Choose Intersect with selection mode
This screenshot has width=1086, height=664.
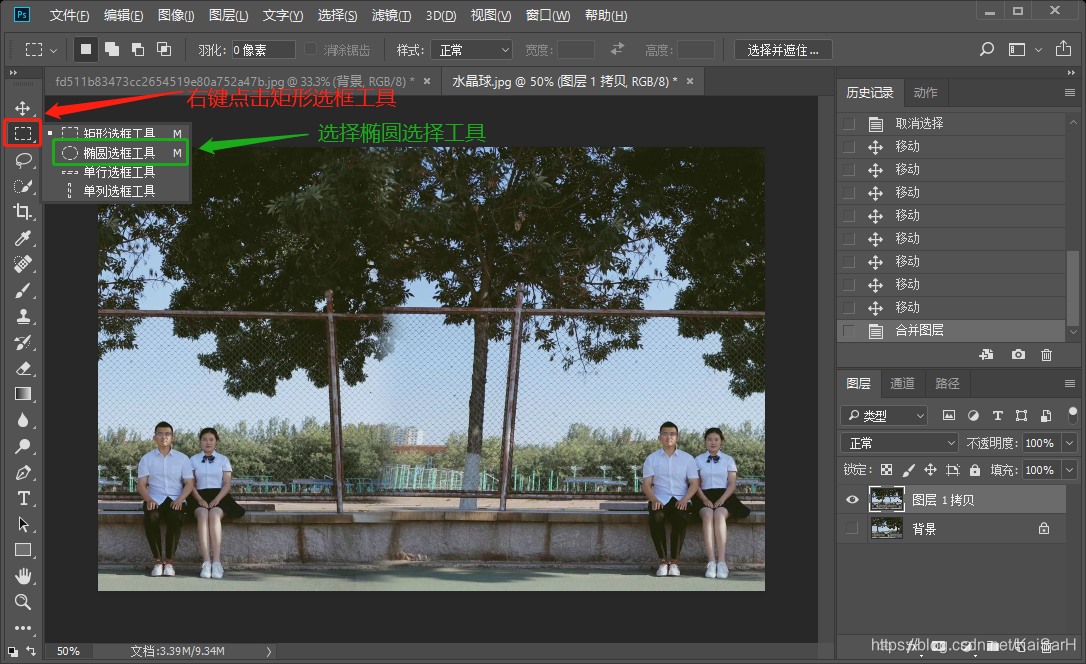coord(164,49)
